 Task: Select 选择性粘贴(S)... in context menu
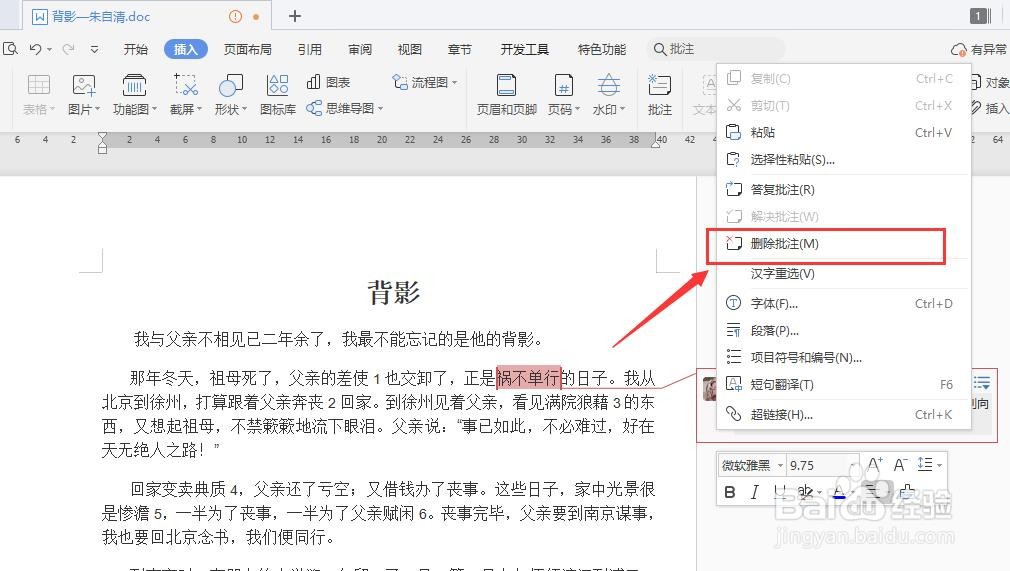844,159
